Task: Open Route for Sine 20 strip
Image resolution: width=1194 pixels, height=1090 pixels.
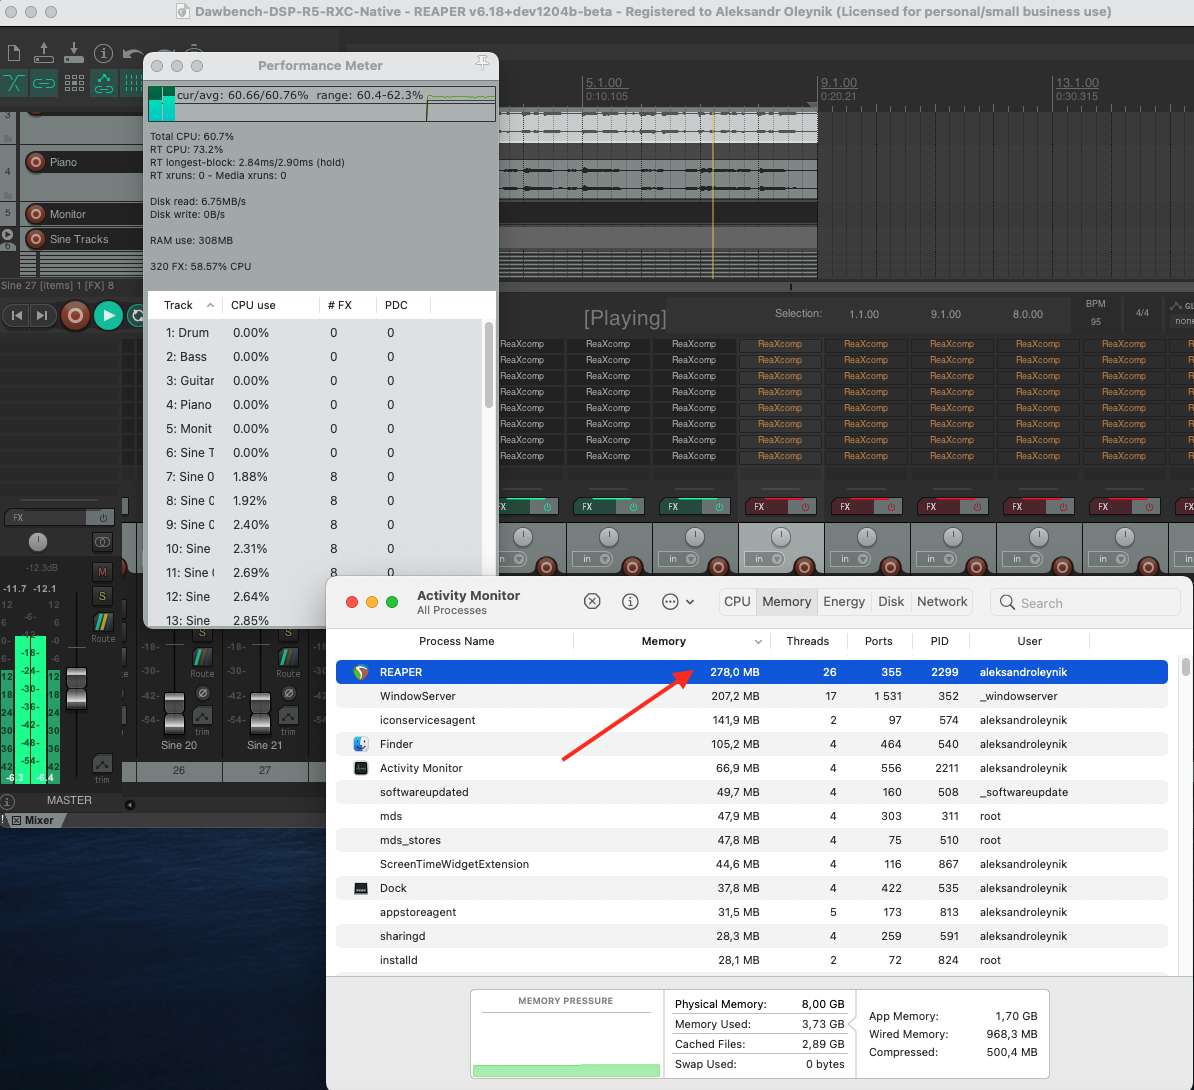Action: click(202, 657)
